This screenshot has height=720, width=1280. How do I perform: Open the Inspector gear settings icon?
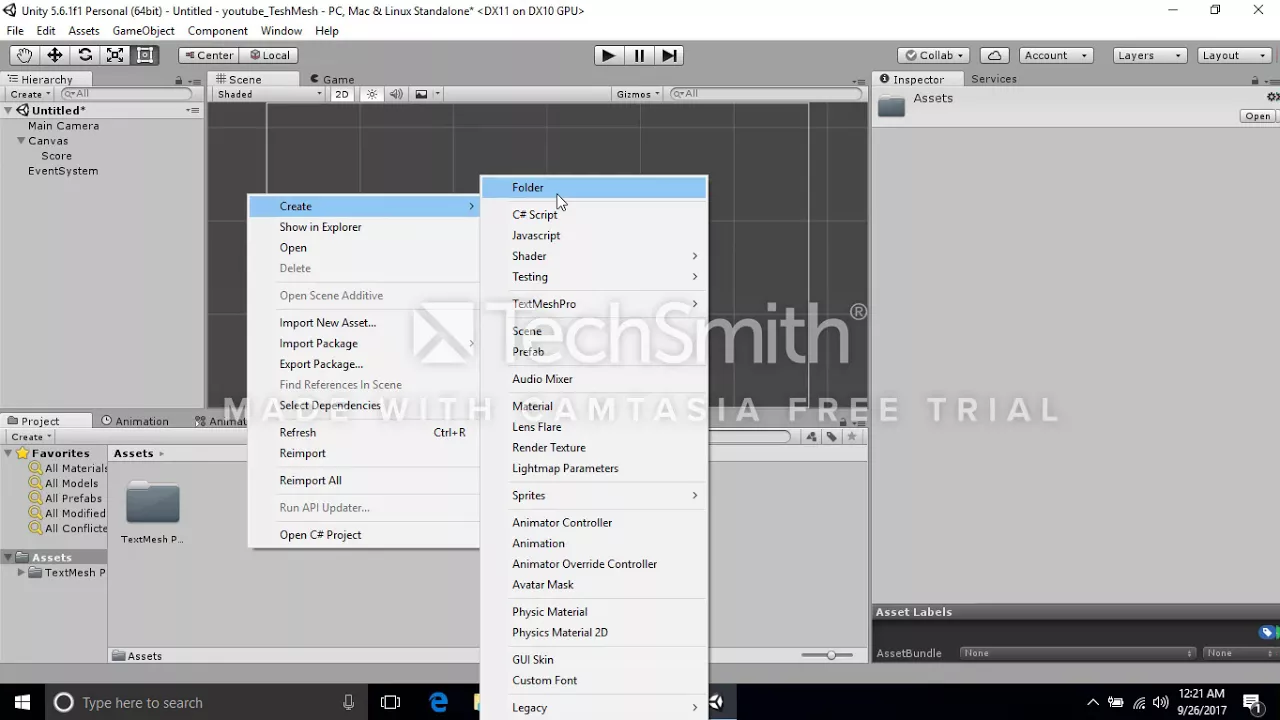1273,97
